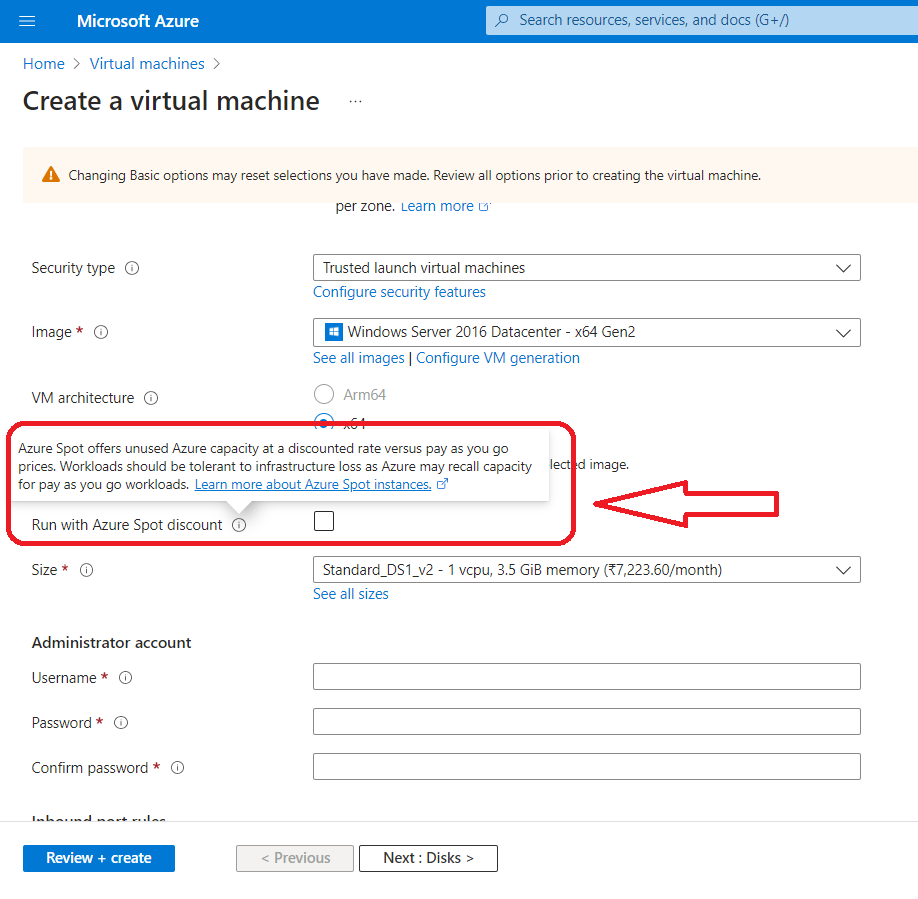The height and width of the screenshot is (899, 918).
Task: Go to Virtual machines breadcrumb
Action: pyautogui.click(x=147, y=63)
